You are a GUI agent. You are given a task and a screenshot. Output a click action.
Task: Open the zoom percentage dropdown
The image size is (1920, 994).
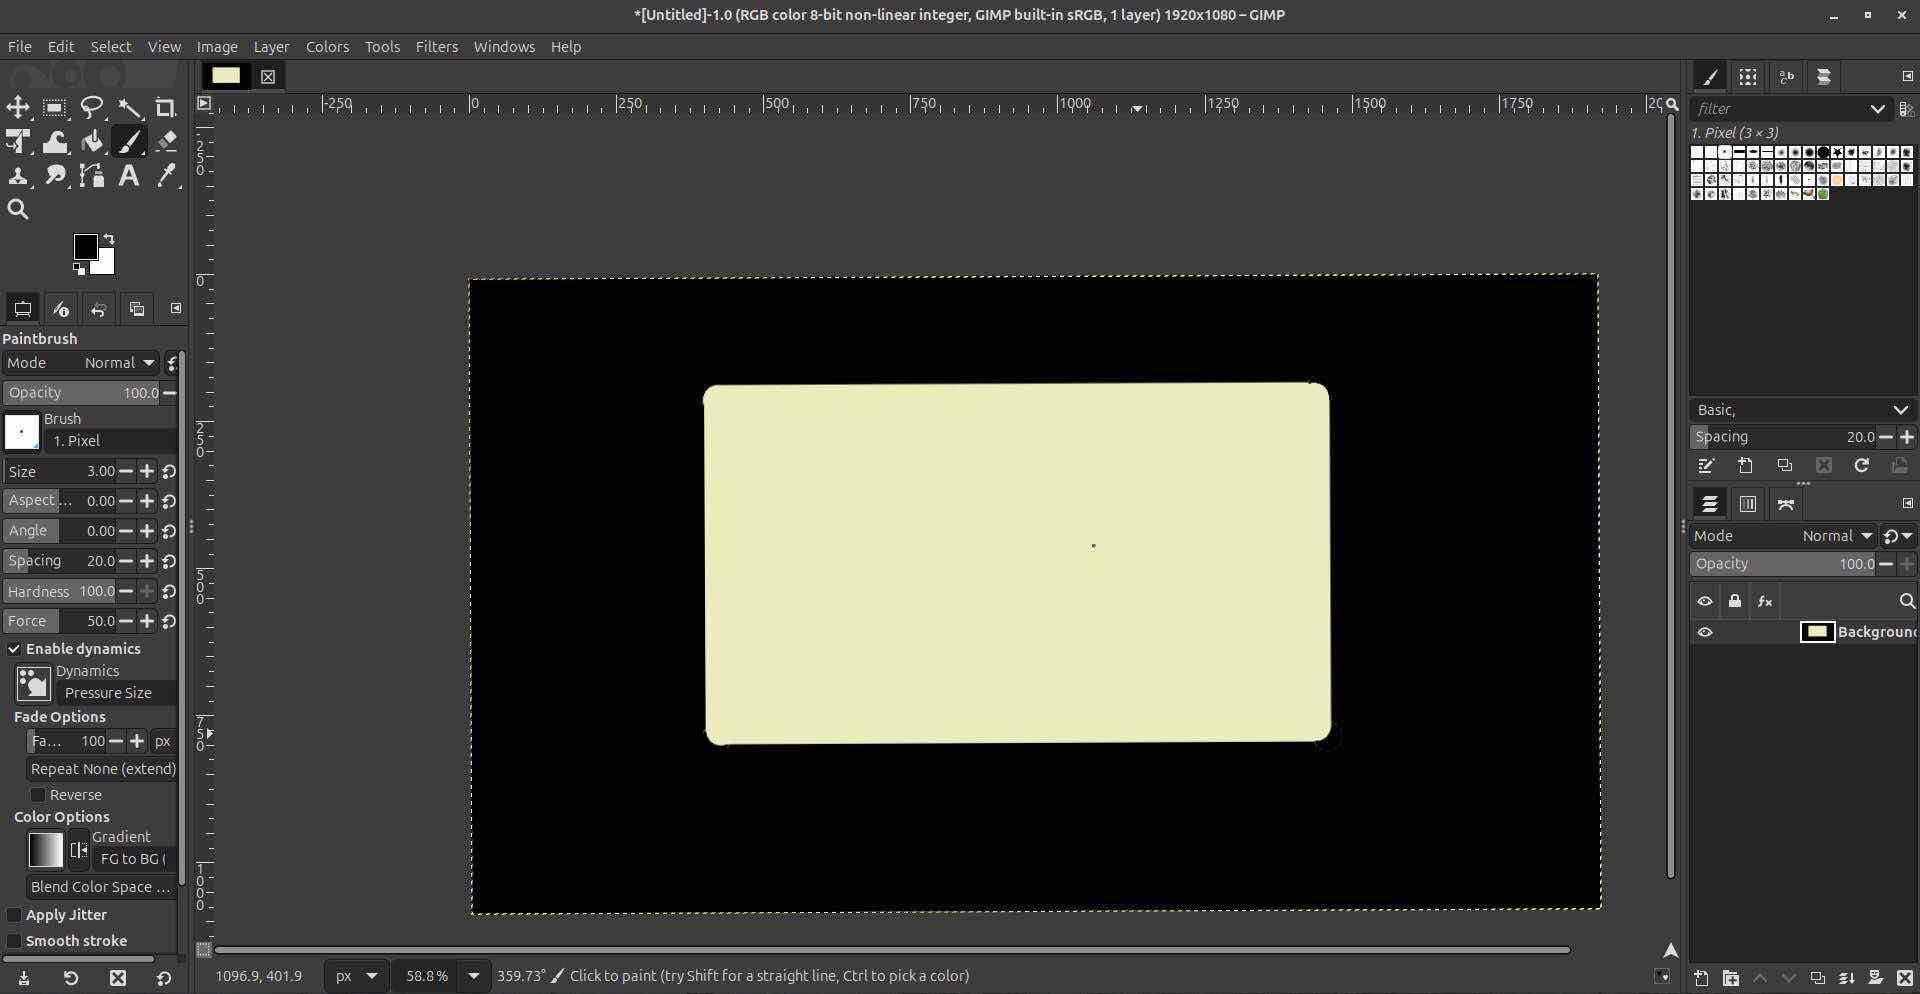[x=474, y=977]
